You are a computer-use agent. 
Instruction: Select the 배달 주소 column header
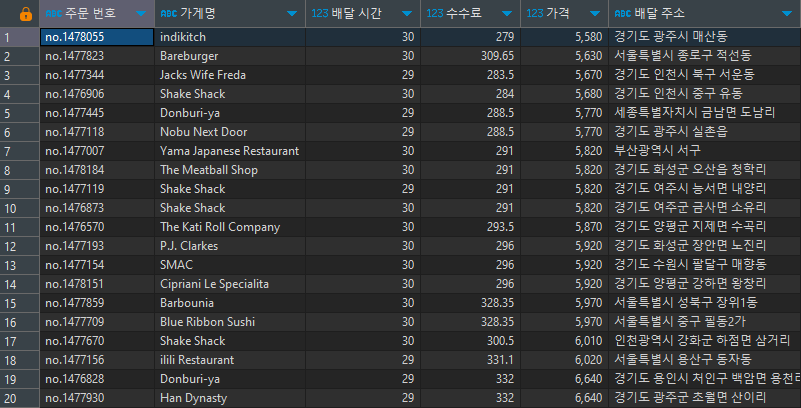(x=705, y=14)
